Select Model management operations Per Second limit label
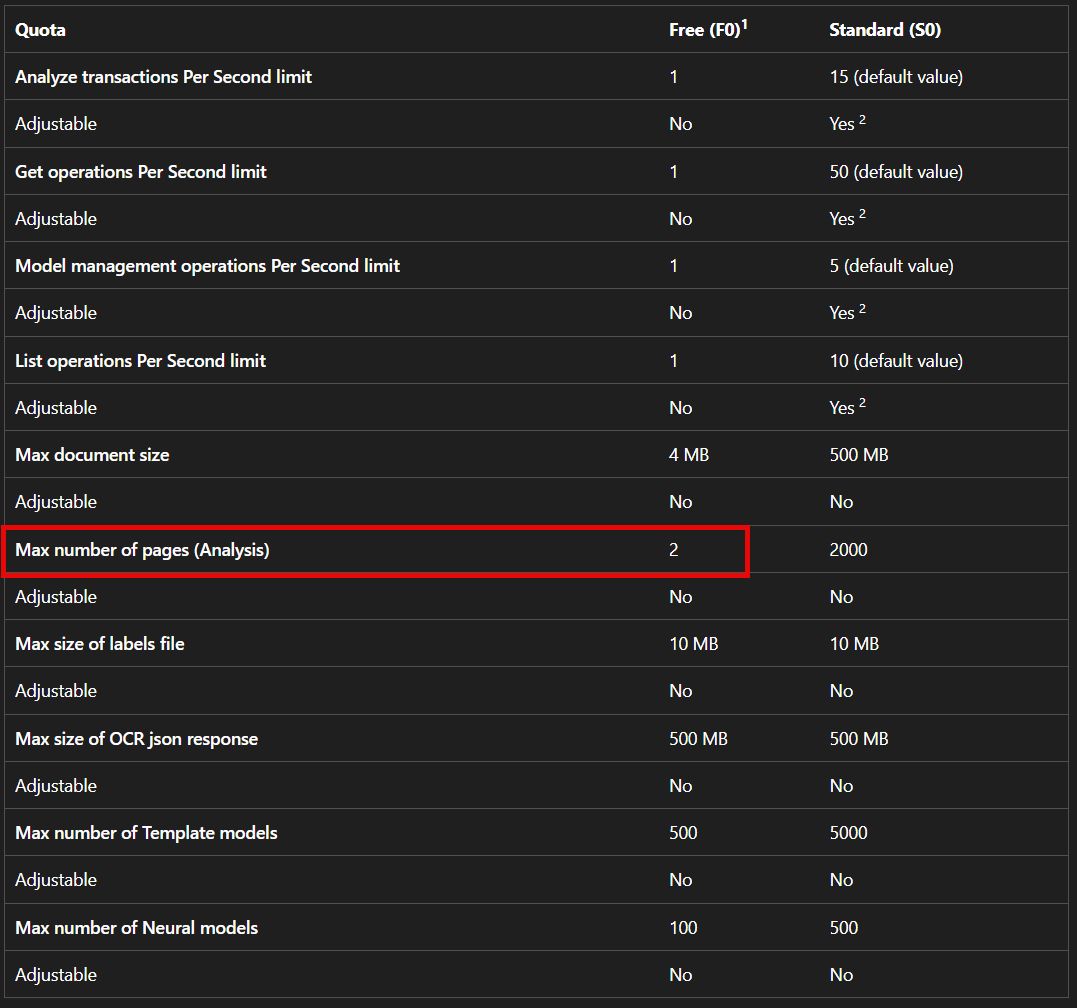The height and width of the screenshot is (1008, 1077). coord(207,266)
